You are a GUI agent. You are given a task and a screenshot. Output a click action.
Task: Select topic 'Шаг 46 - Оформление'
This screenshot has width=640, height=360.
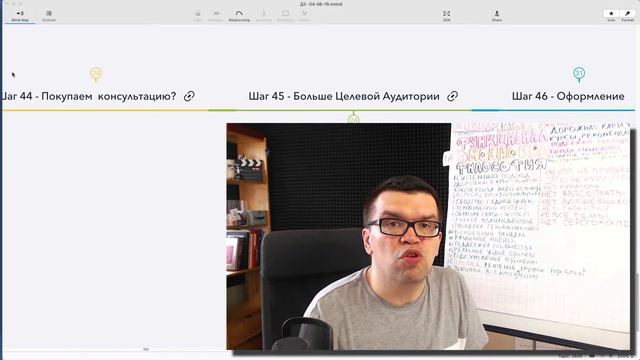tap(568, 96)
